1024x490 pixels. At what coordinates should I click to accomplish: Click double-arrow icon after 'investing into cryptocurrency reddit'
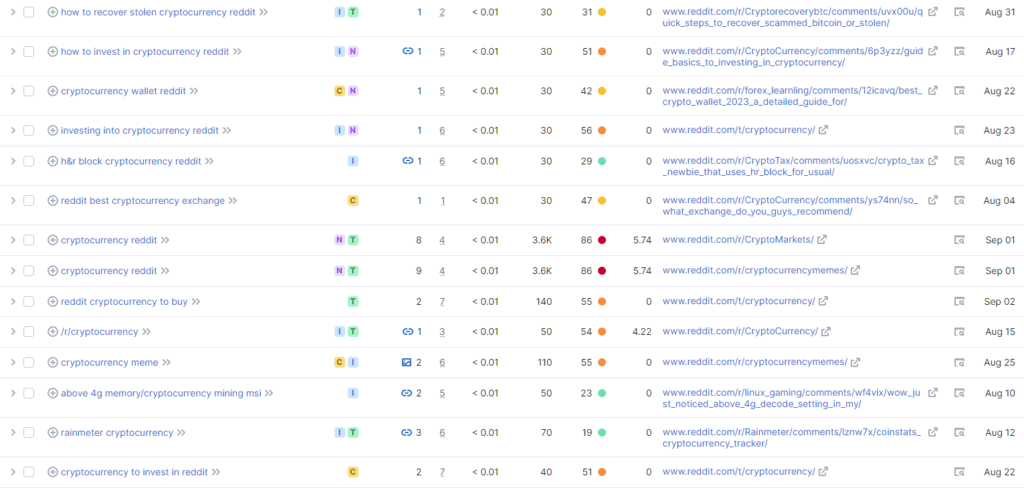[227, 130]
